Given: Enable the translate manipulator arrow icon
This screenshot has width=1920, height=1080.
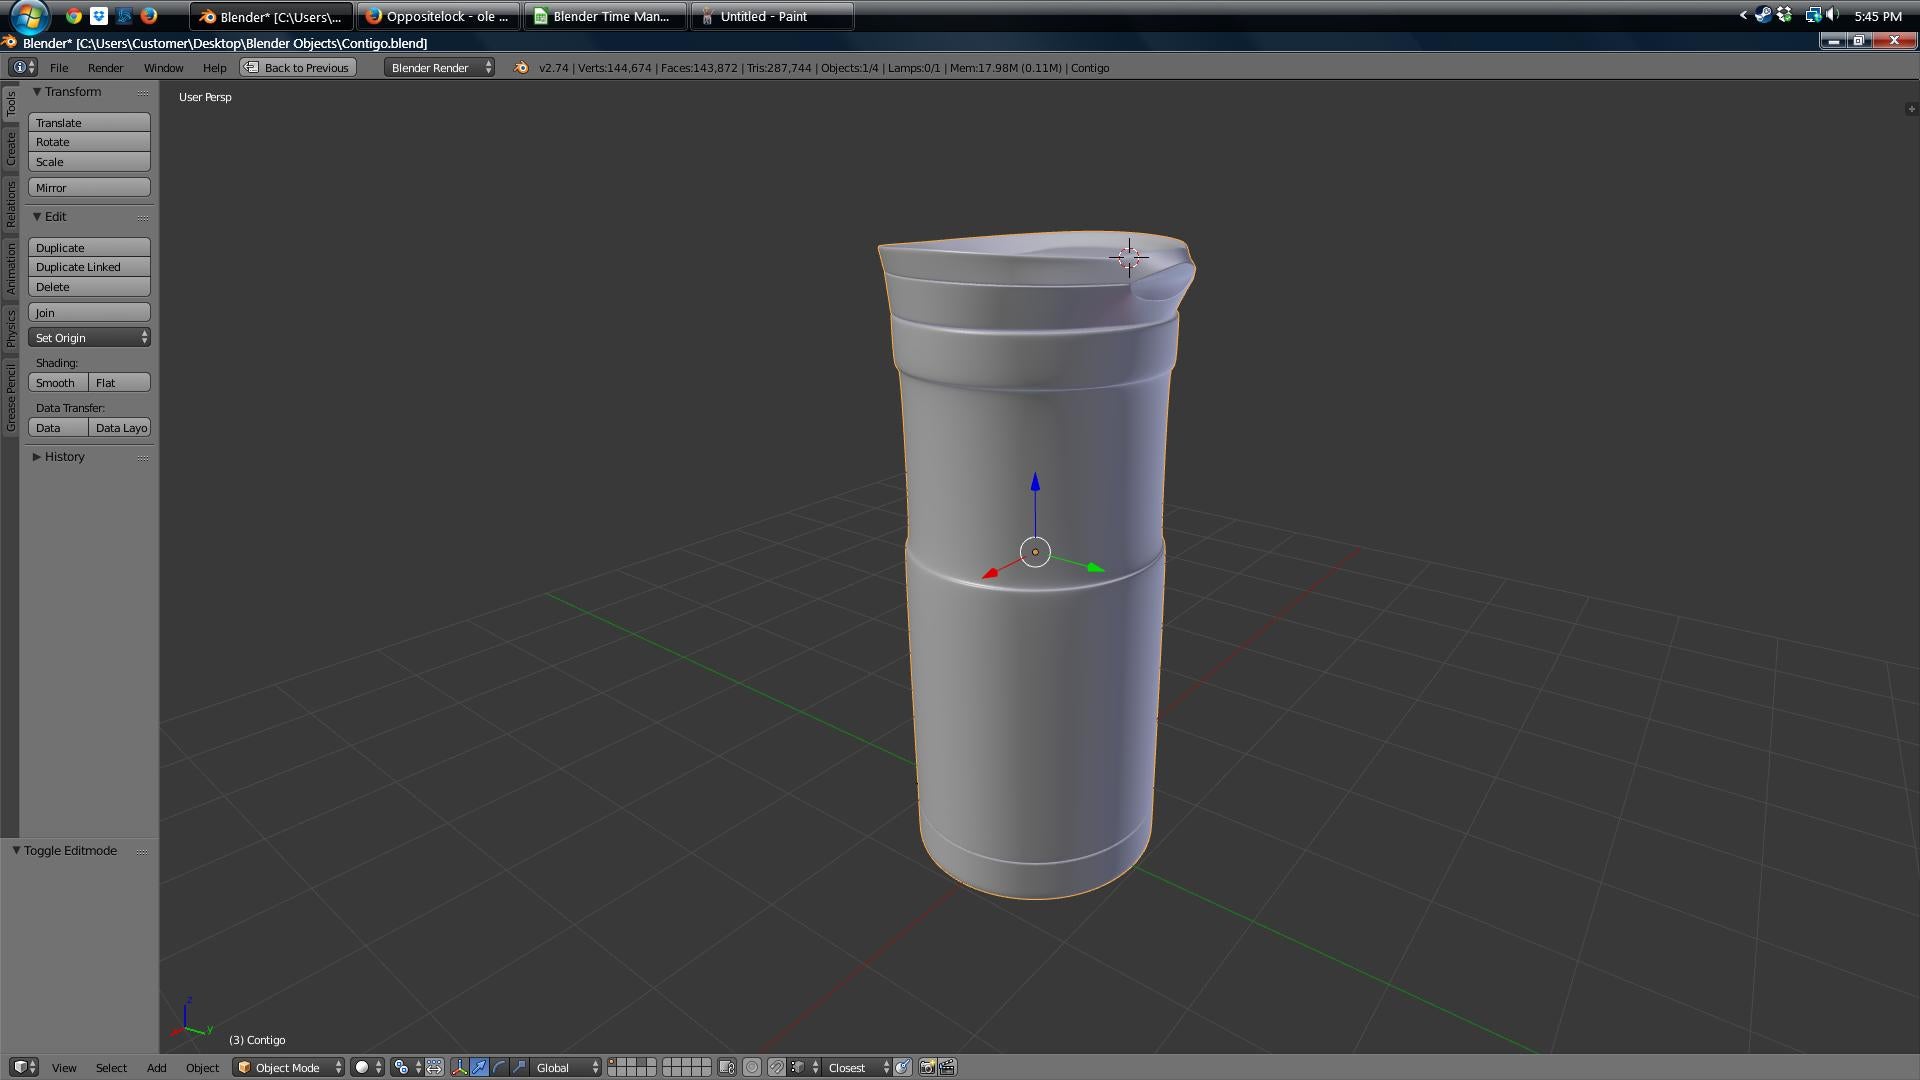Looking at the screenshot, I should (479, 1067).
